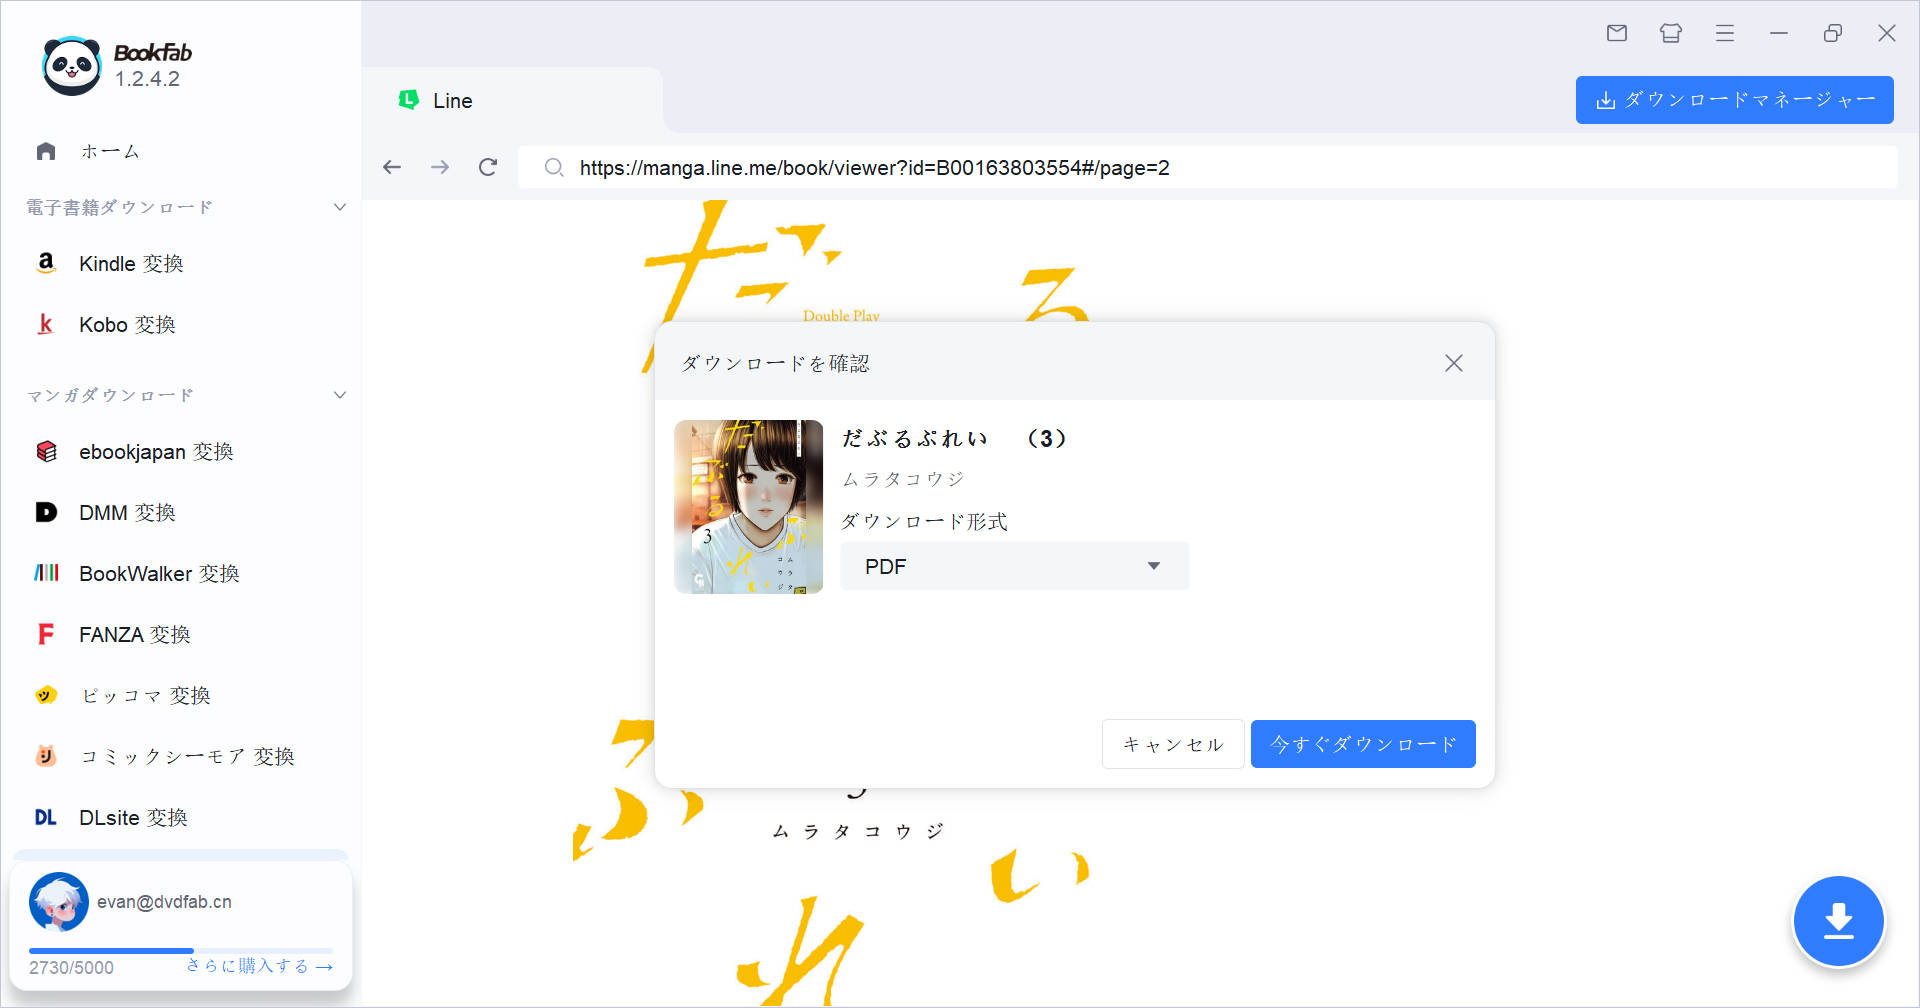Open the skin theme shirt icon

coord(1671,33)
